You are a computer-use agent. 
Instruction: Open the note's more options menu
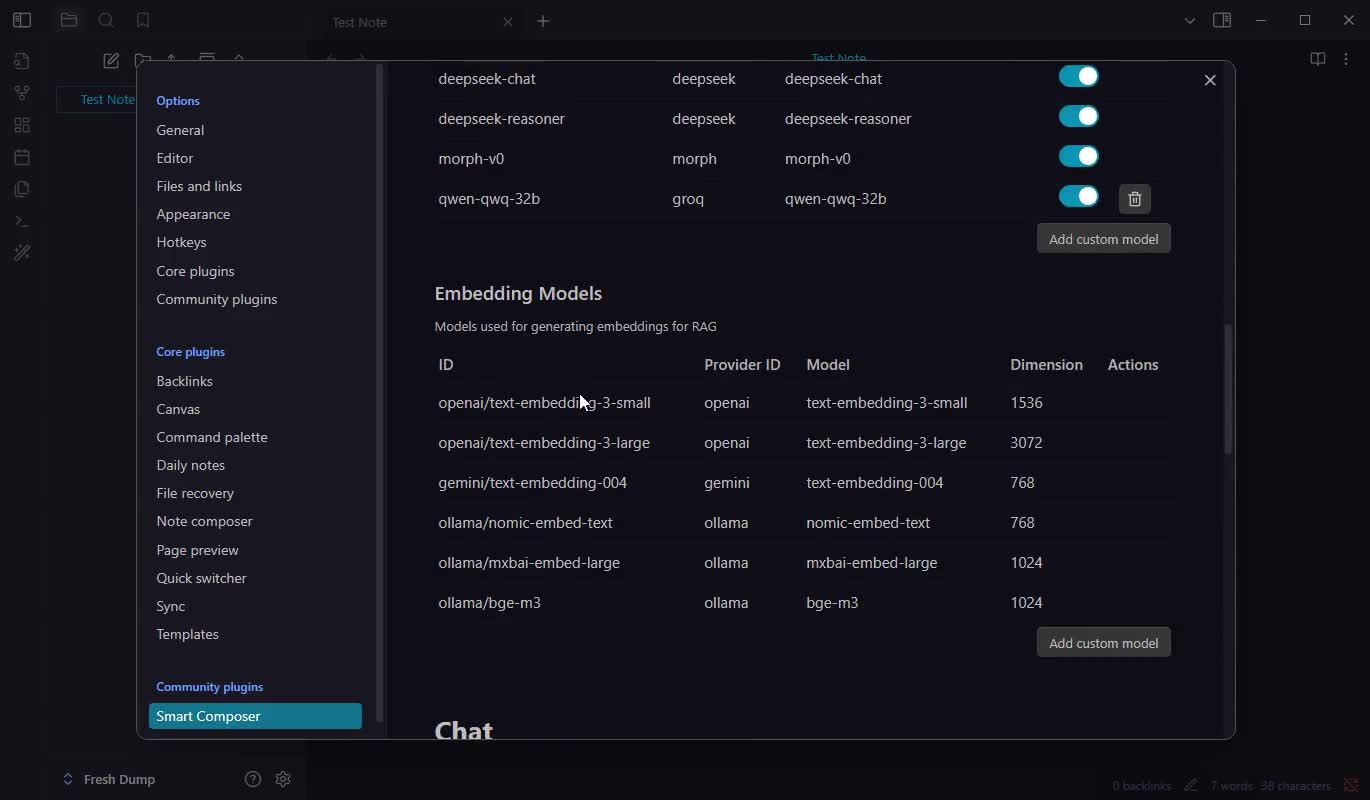tap(1346, 59)
